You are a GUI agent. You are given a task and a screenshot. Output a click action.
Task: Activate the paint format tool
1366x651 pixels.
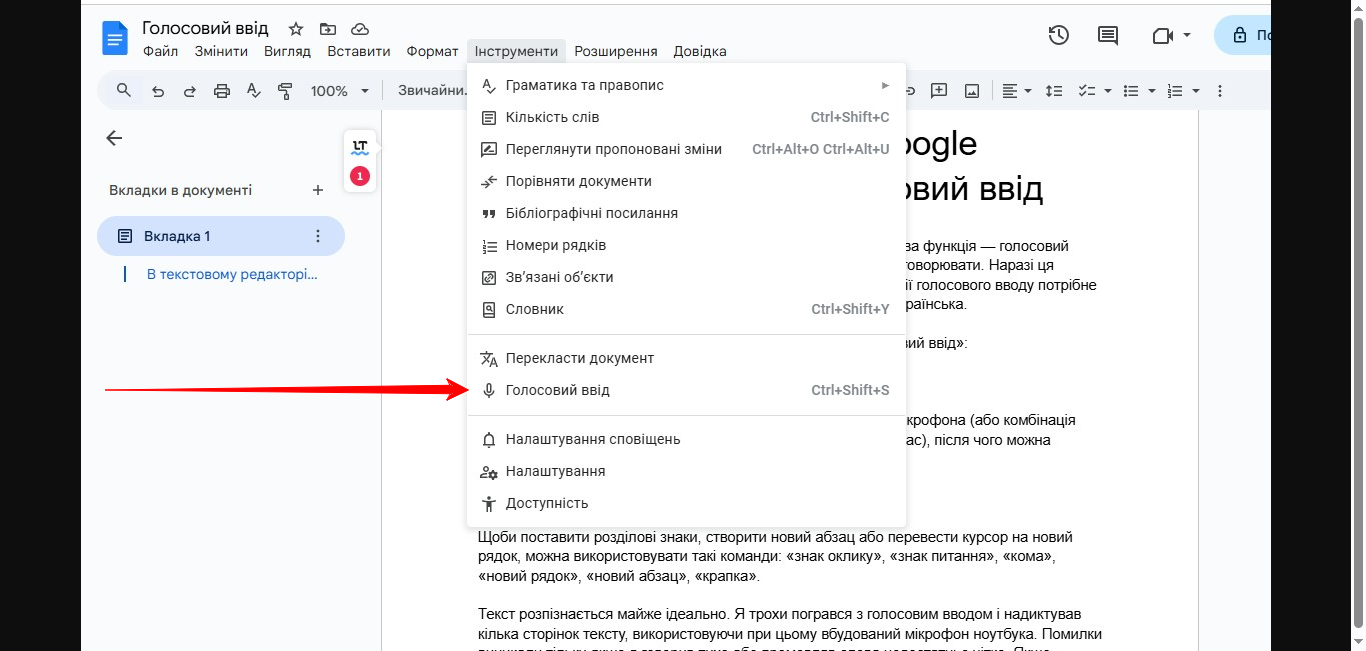[x=285, y=91]
